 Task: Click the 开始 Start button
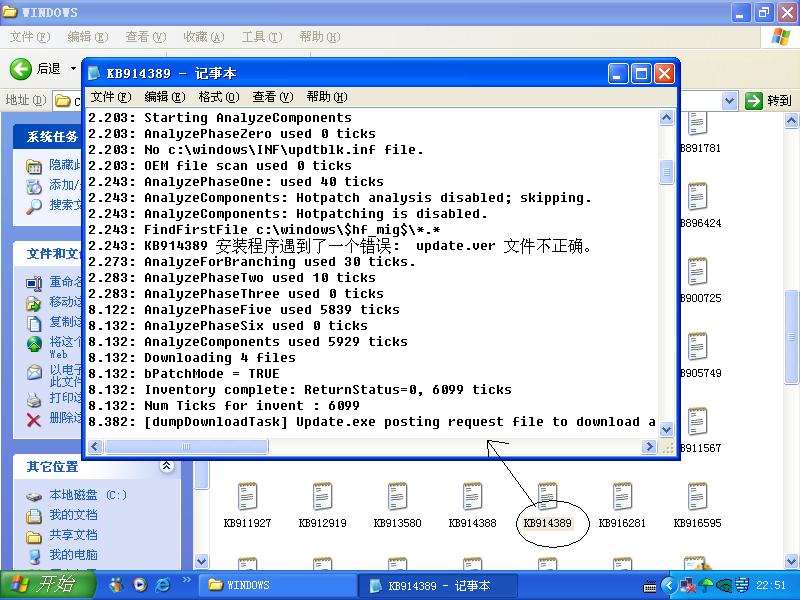click(x=47, y=585)
